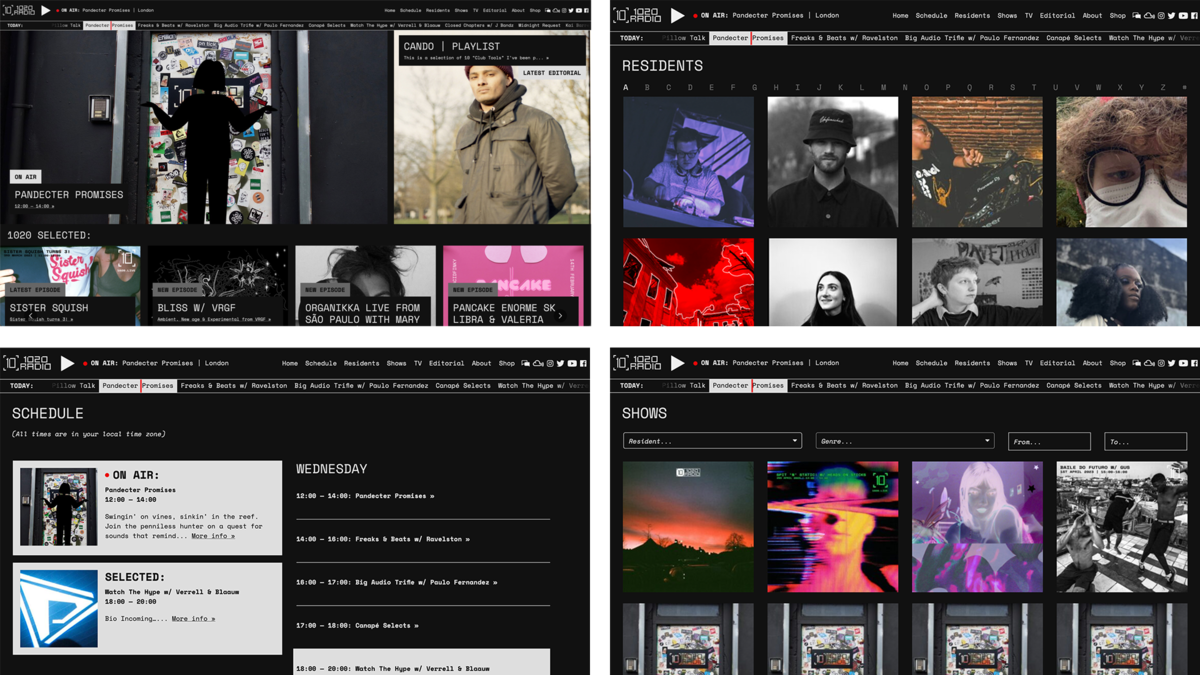
Task: Open TV in the Schedule page nav menu
Action: [417, 363]
